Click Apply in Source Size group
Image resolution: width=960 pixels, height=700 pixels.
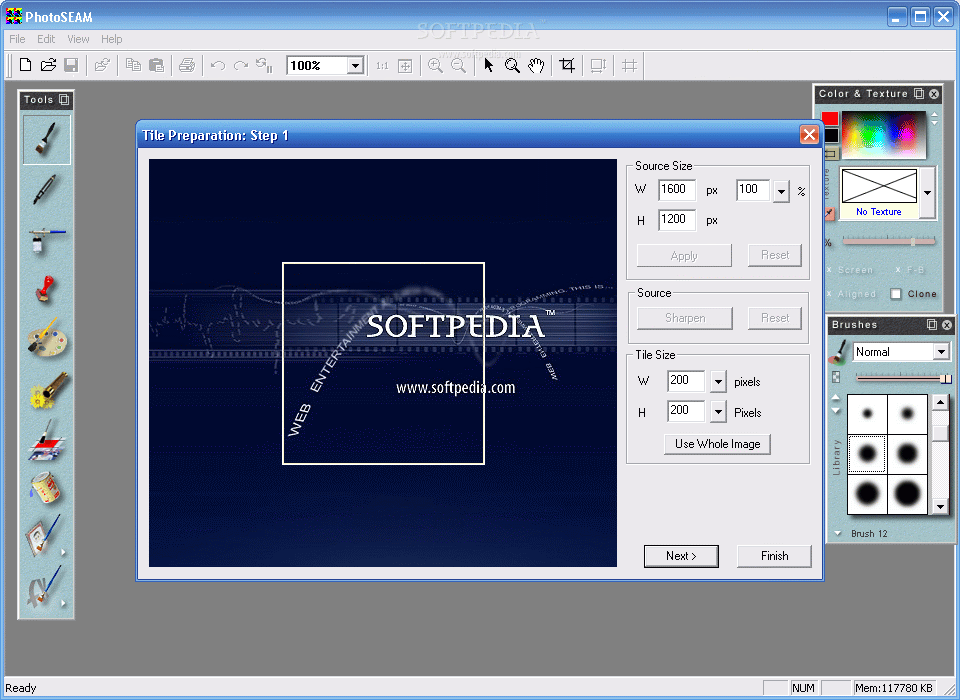684,255
